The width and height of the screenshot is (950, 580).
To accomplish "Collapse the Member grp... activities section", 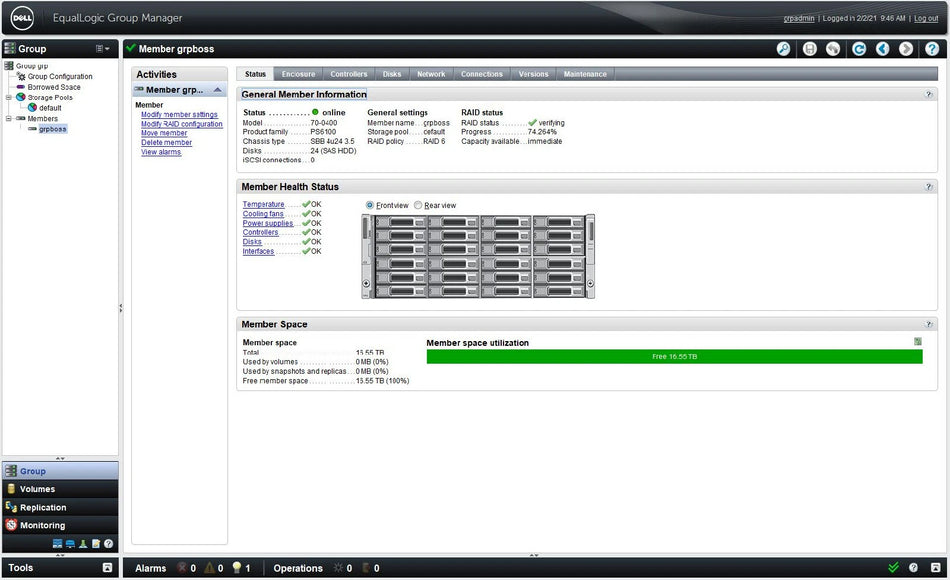I will (218, 90).
